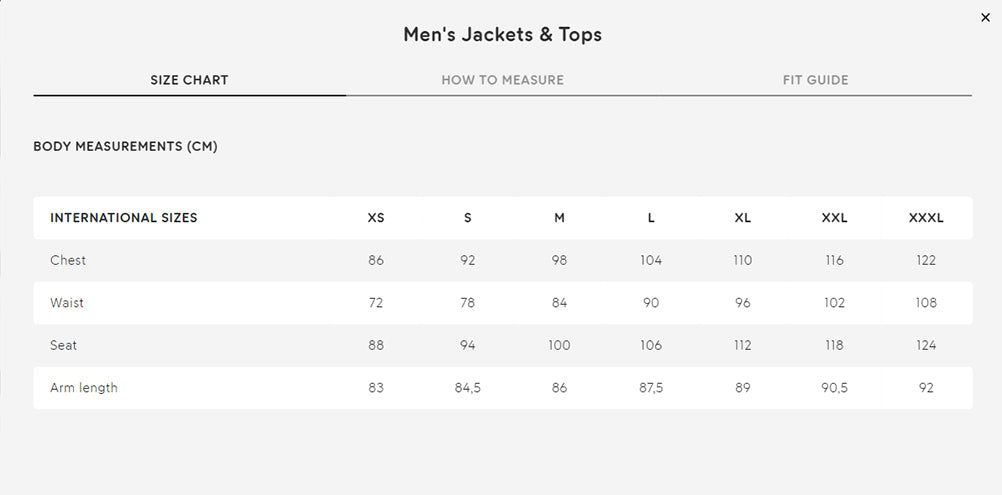Select the Chest row label
Image resolution: width=1002 pixels, height=495 pixels.
(68, 260)
